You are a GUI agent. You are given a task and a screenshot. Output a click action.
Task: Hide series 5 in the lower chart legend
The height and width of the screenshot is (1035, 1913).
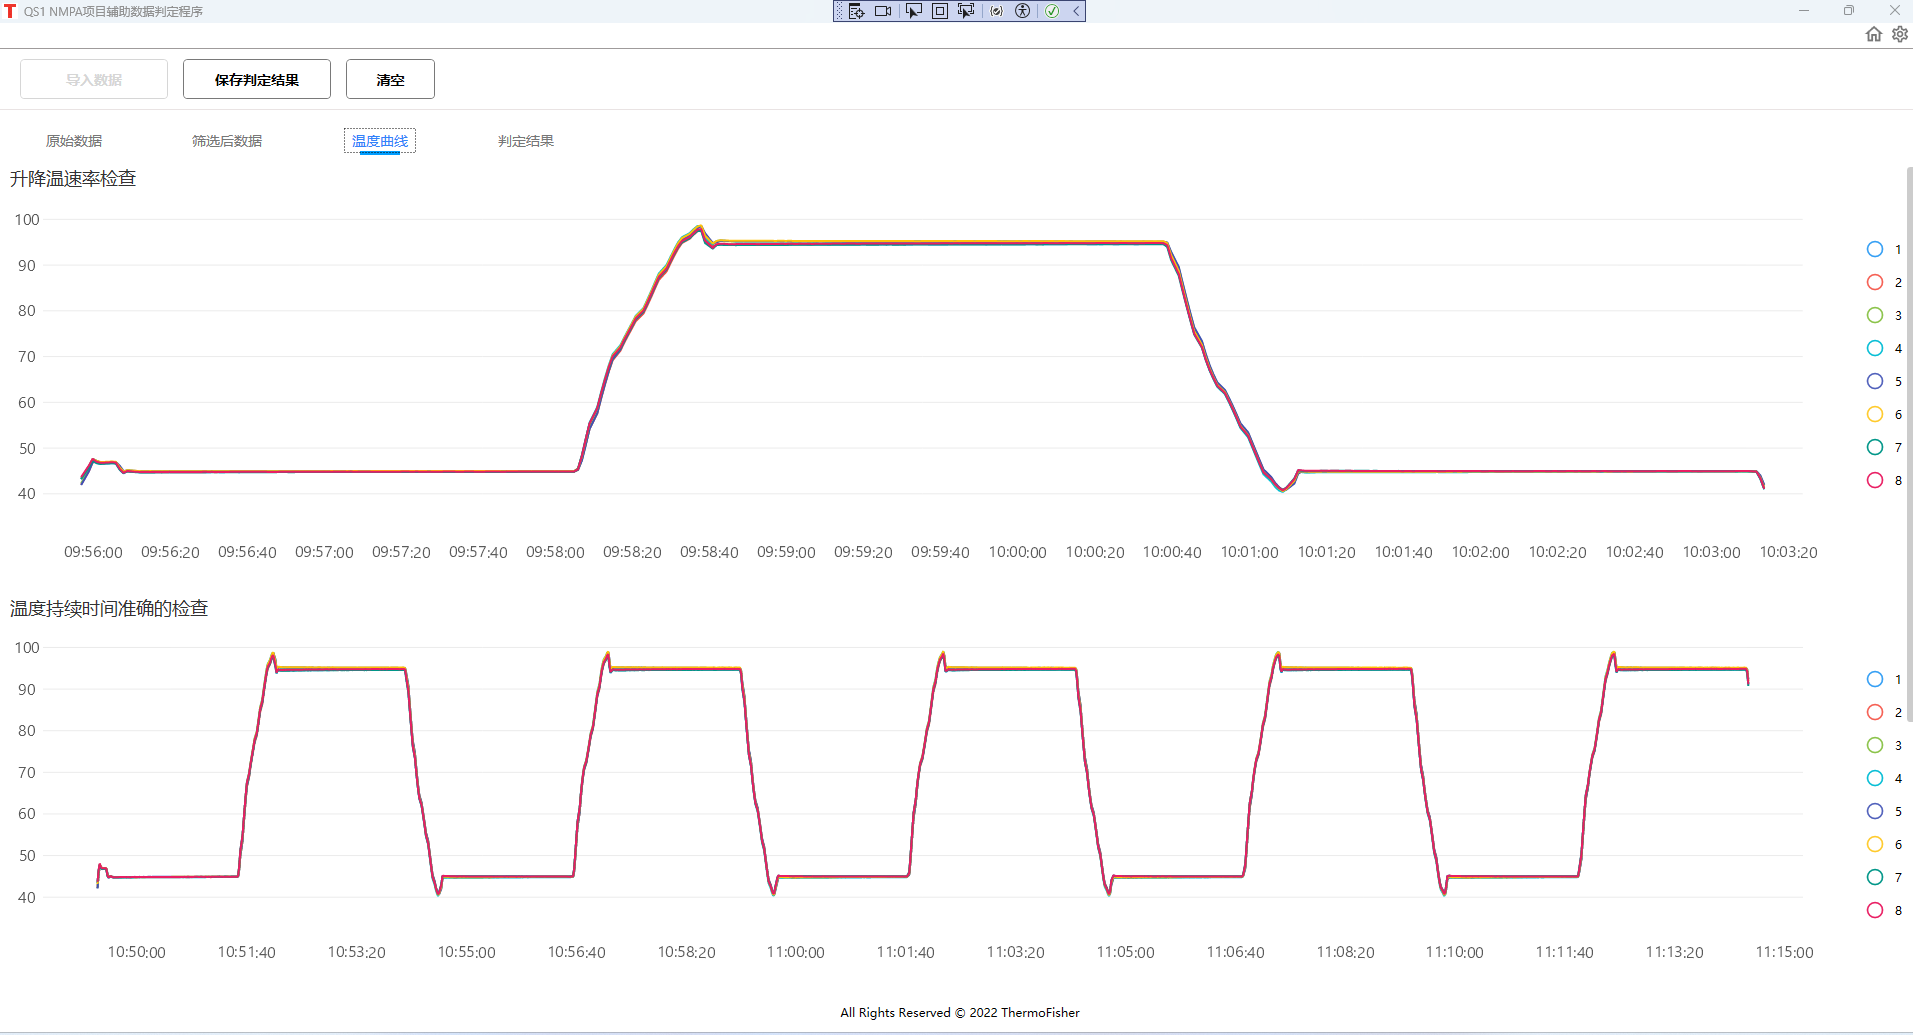point(1884,811)
